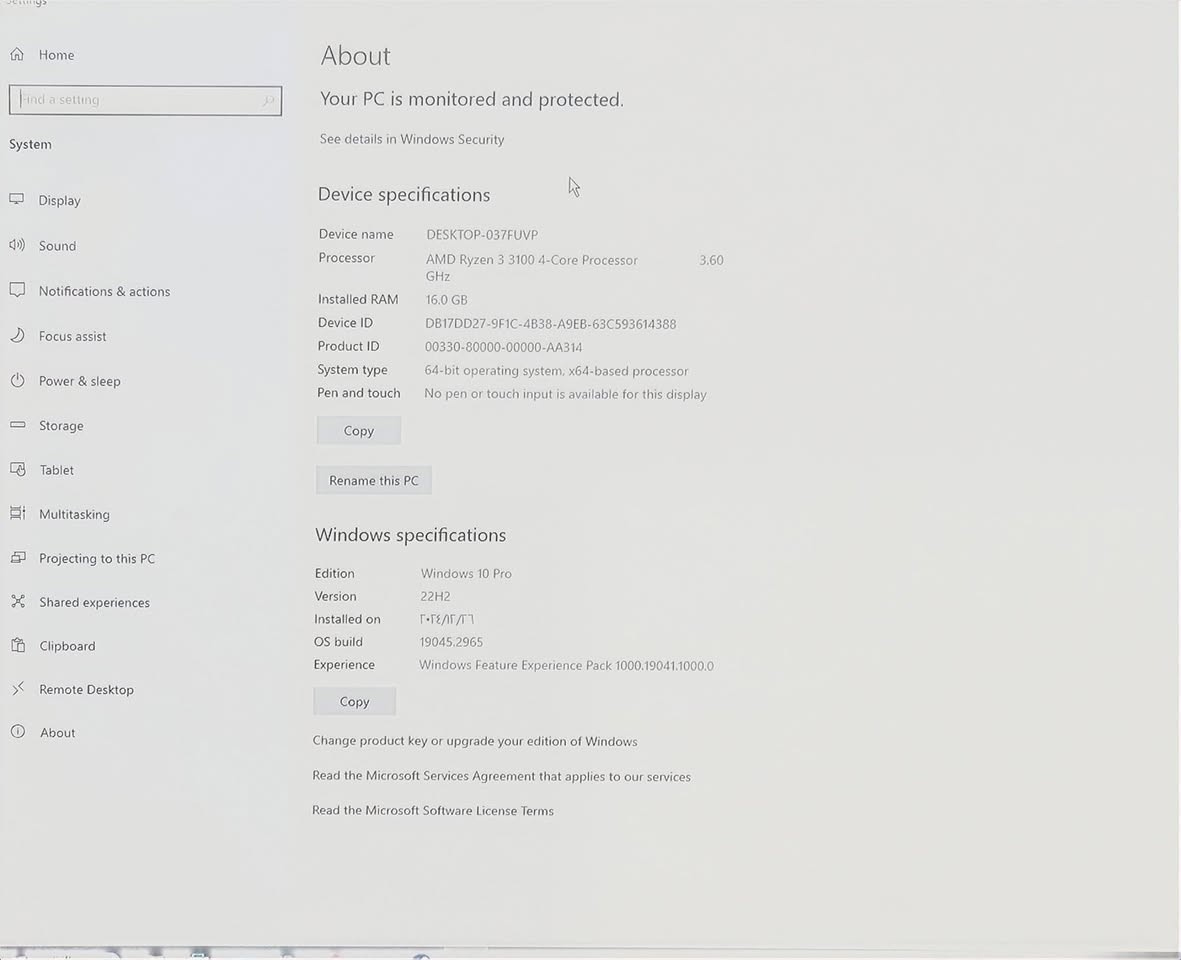The width and height of the screenshot is (1181, 960).
Task: Open Display settings via monitor icon
Action: 17,200
